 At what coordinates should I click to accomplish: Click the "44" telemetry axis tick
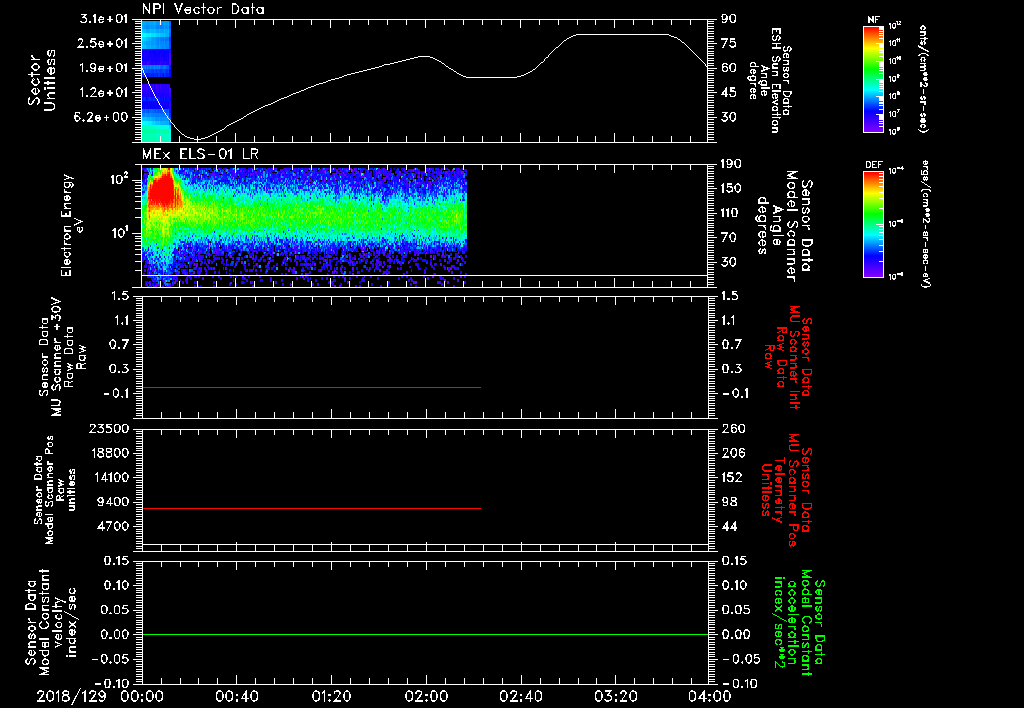click(729, 526)
